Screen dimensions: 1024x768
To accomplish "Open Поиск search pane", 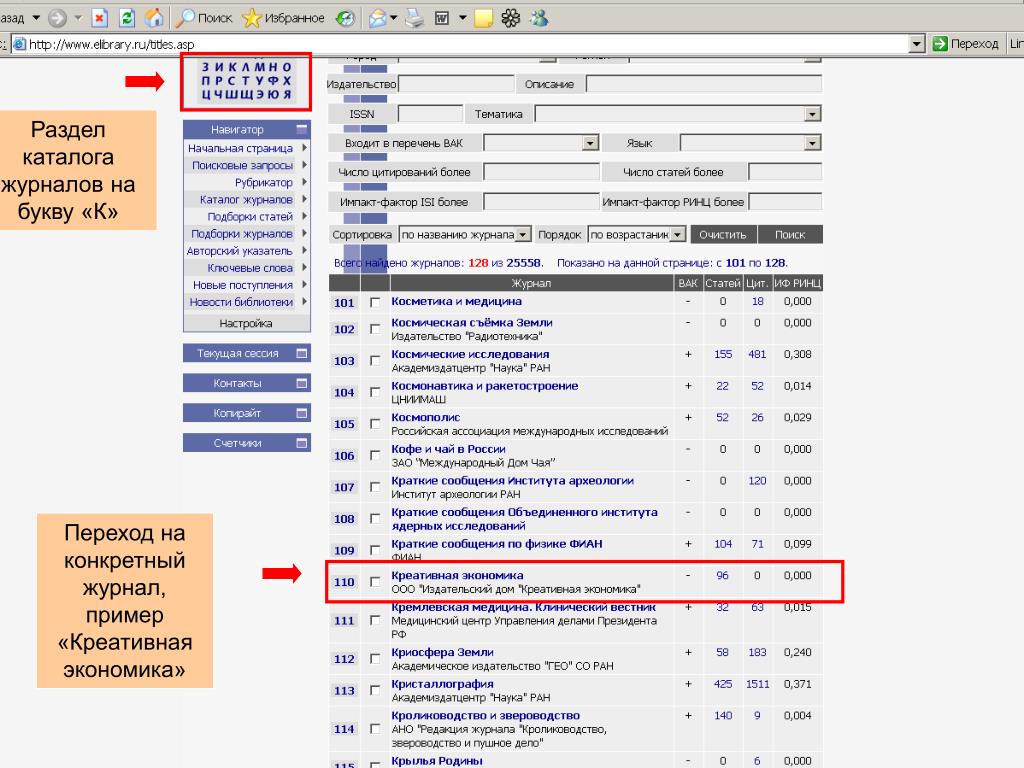I will coord(204,18).
